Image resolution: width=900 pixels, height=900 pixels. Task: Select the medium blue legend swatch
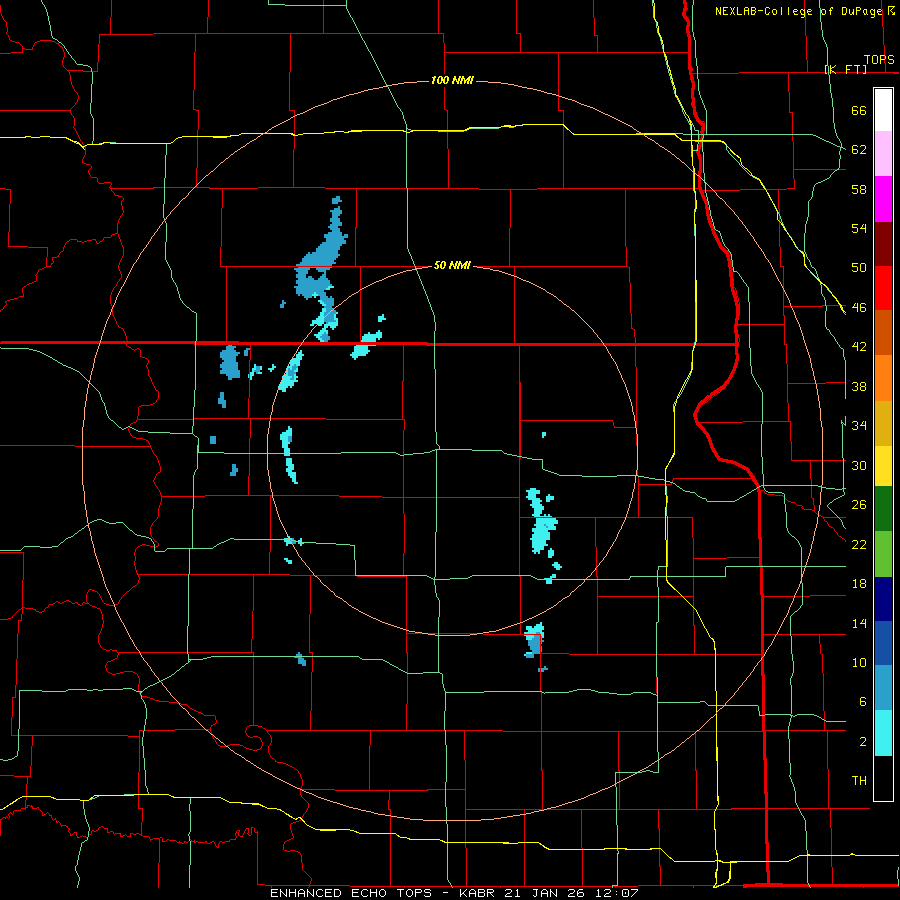(x=883, y=643)
